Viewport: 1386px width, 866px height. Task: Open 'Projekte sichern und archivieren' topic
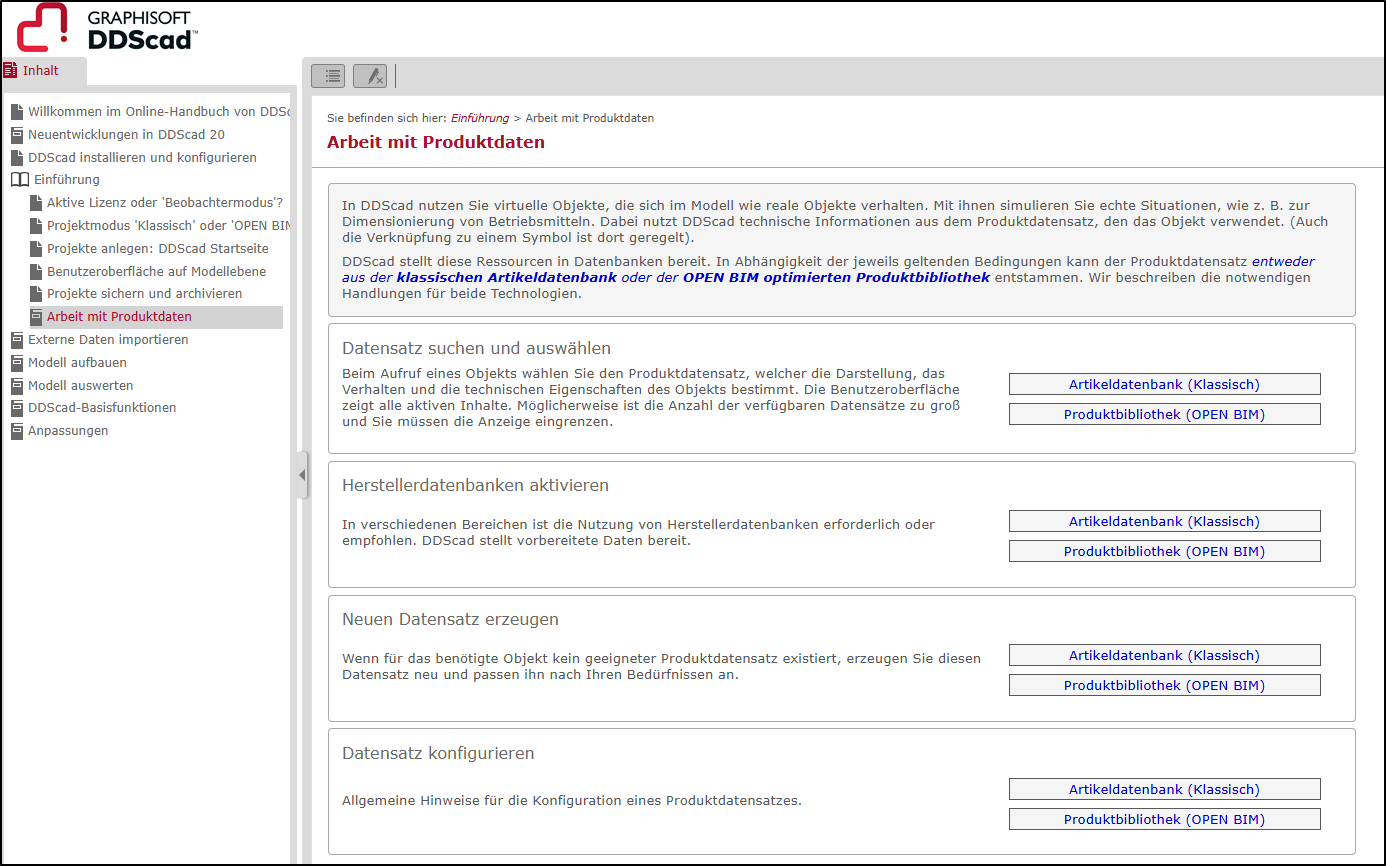coord(136,294)
